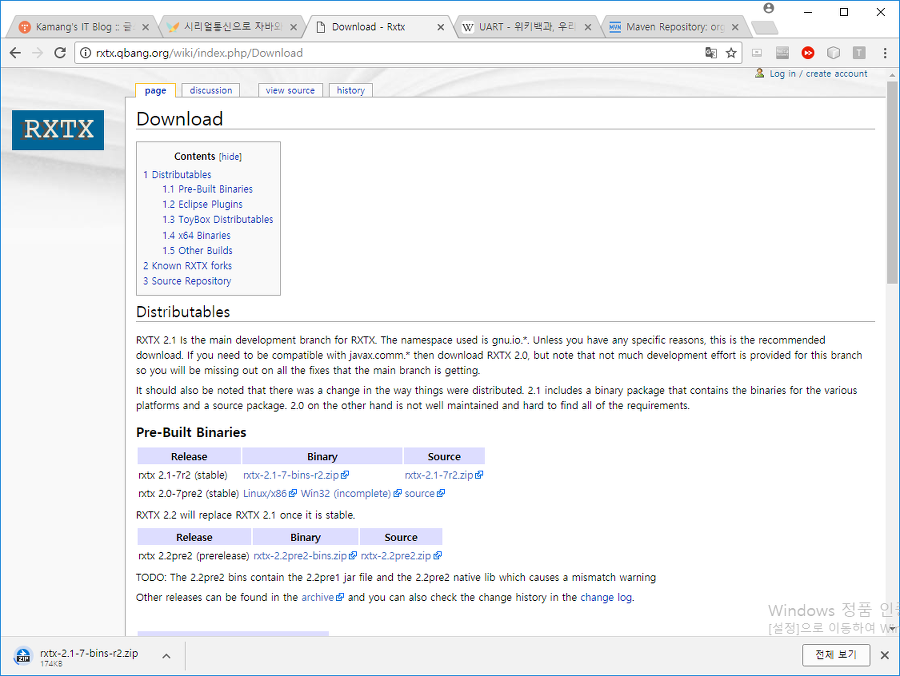Click the browser forward arrow
Screen dimensions: 900x676
pyautogui.click(x=38, y=53)
